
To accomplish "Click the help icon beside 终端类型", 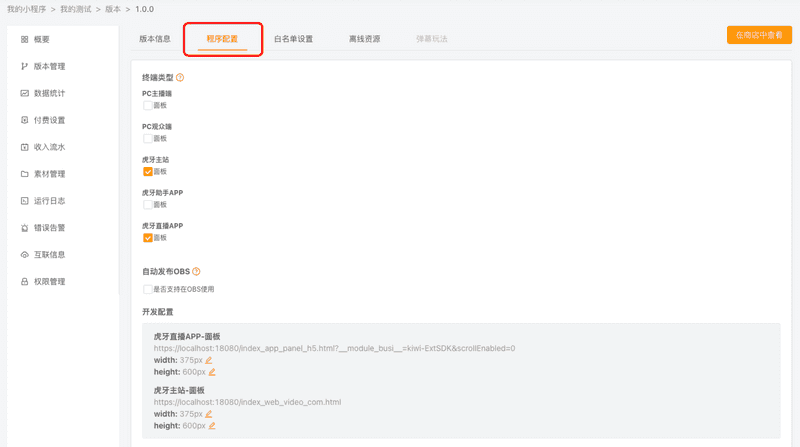I will pyautogui.click(x=180, y=78).
